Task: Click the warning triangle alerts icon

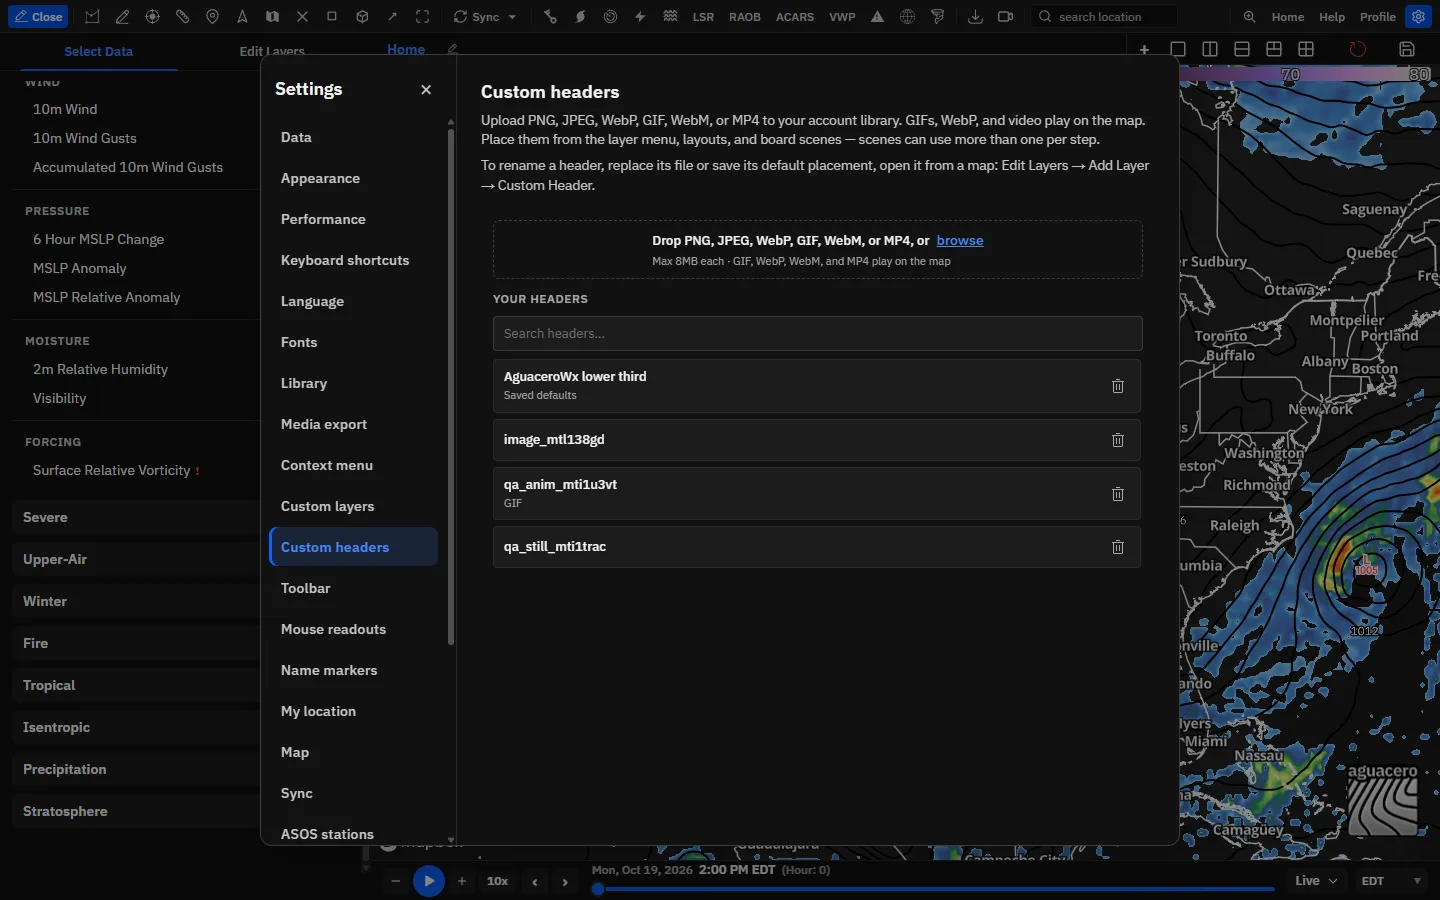Action: click(877, 17)
